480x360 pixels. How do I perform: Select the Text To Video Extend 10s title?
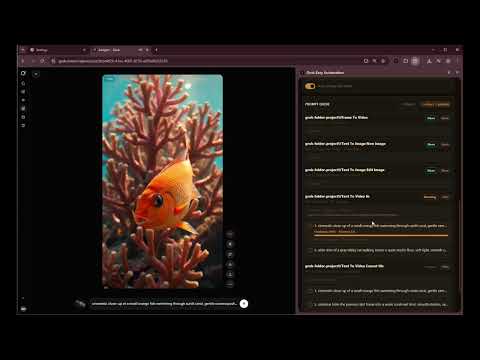pyautogui.click(x=344, y=266)
